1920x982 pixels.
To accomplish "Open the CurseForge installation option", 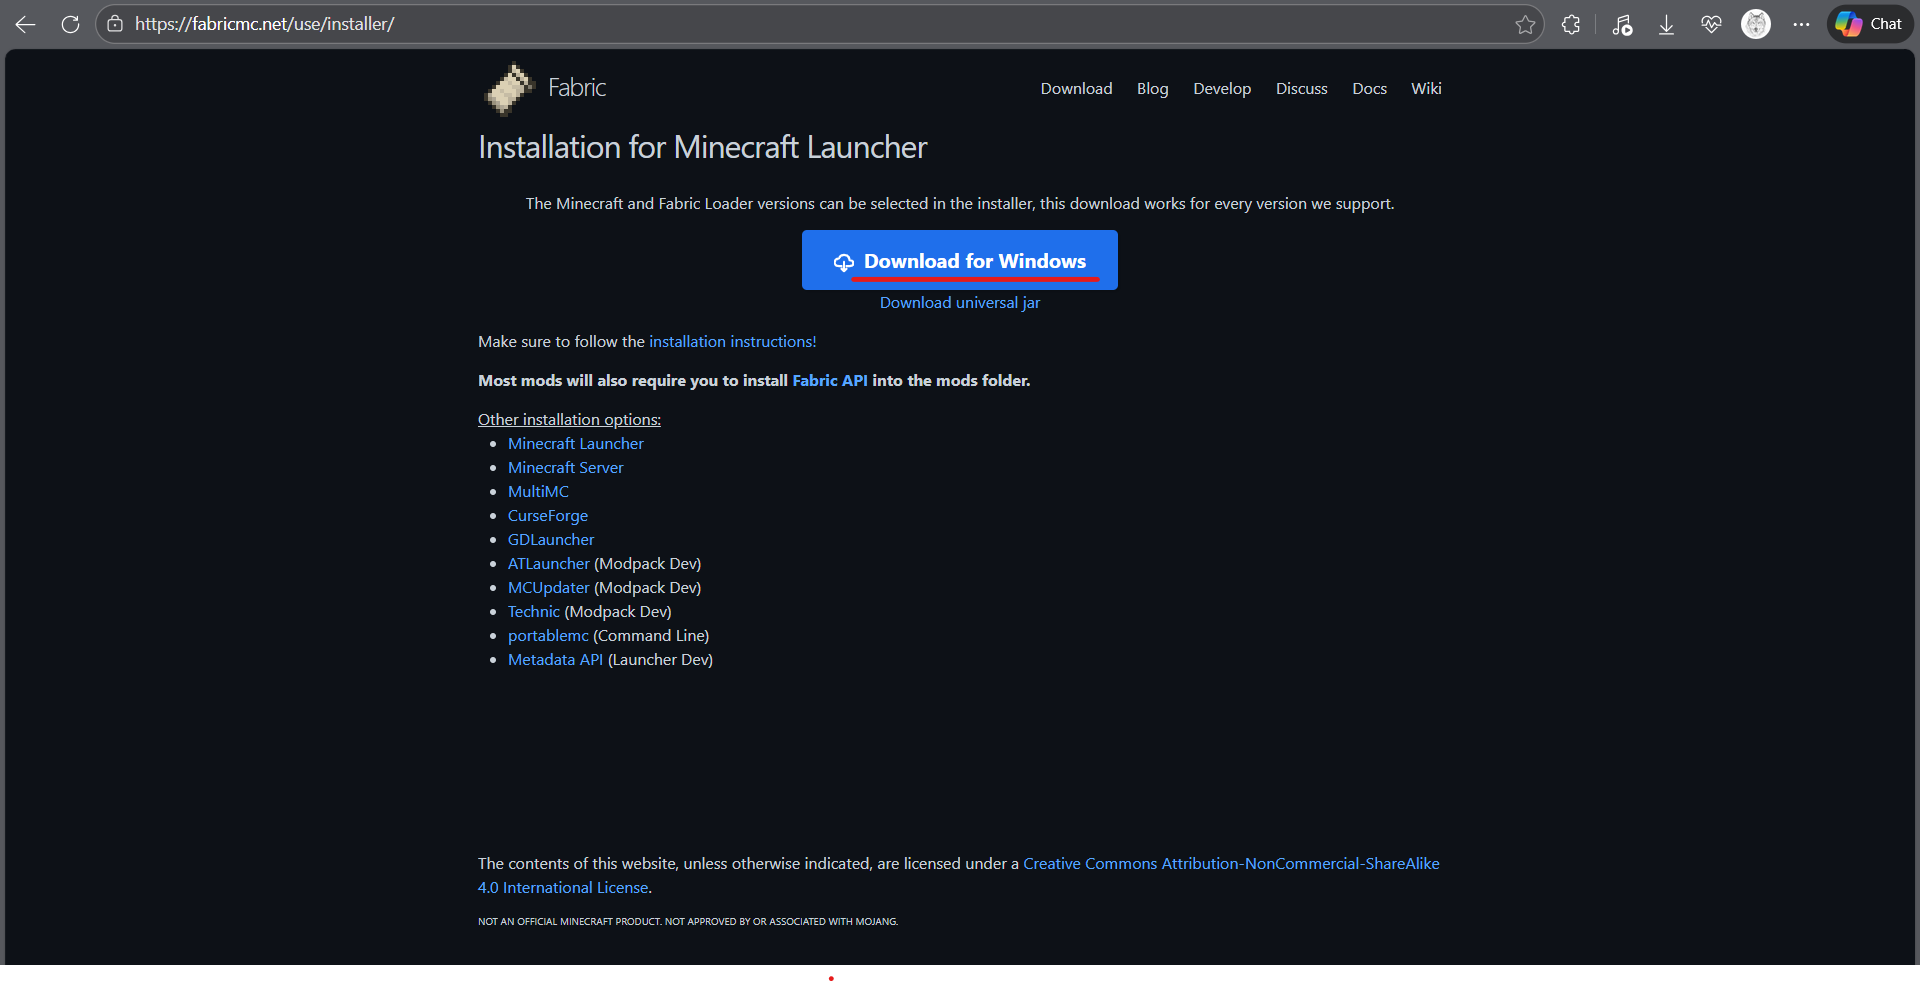I will point(547,516).
